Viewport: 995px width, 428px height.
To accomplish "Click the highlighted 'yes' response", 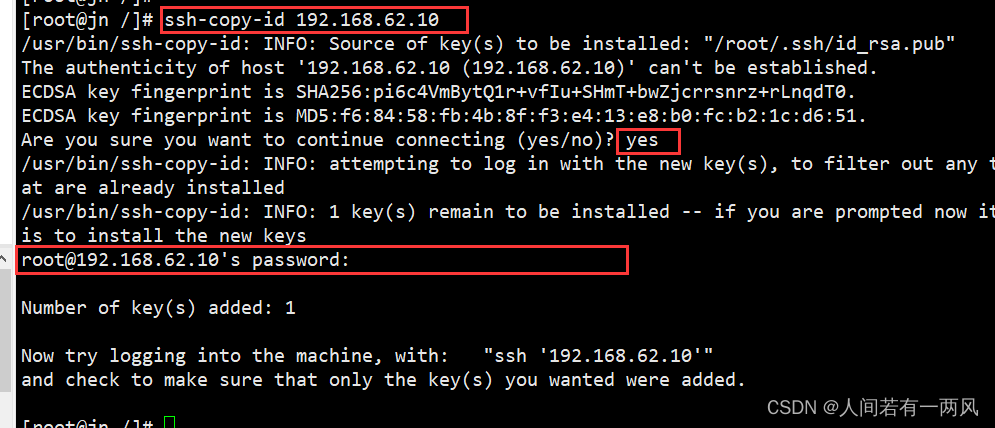I will (x=642, y=140).
